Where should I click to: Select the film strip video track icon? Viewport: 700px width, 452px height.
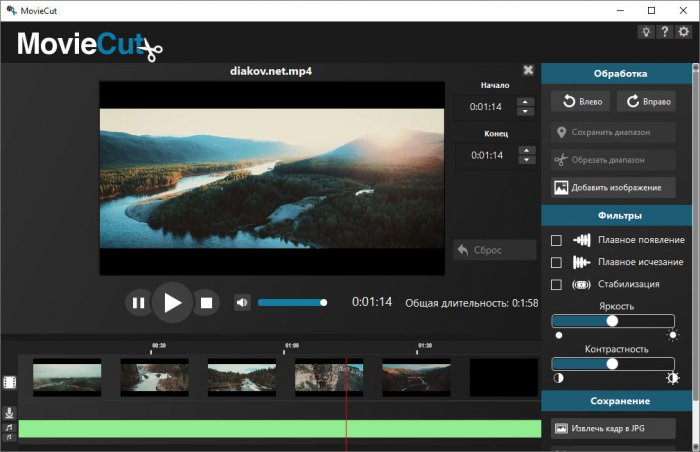point(9,382)
